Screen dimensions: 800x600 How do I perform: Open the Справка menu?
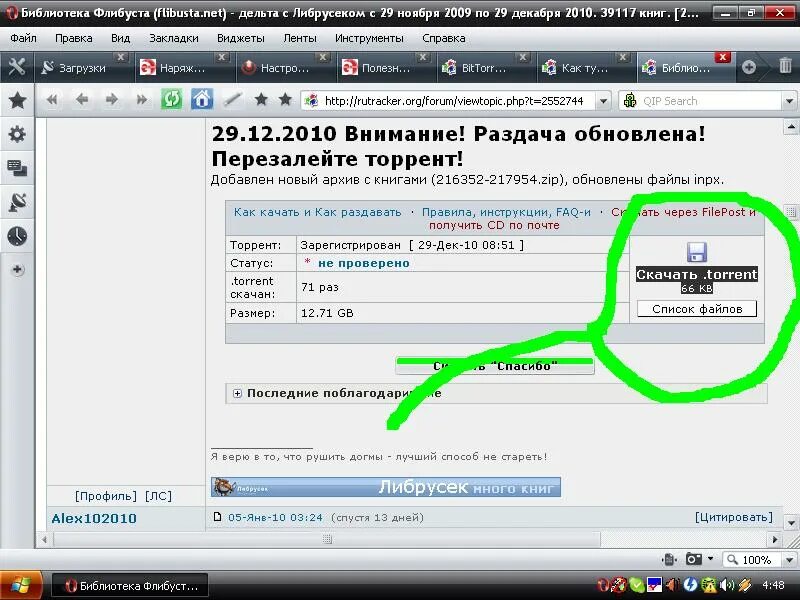click(x=443, y=38)
